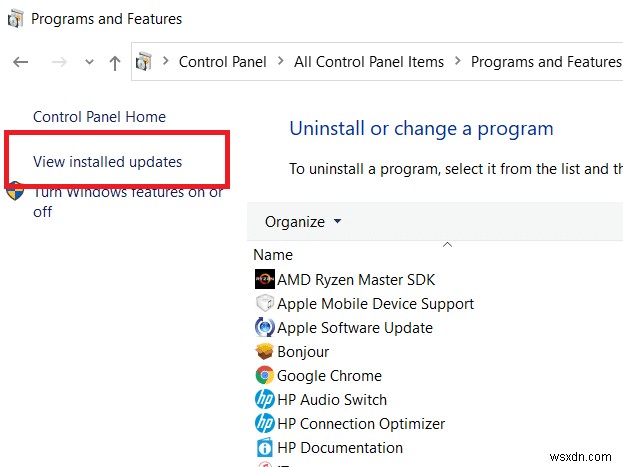Open the Recent locations dropdown arrow

[89, 62]
